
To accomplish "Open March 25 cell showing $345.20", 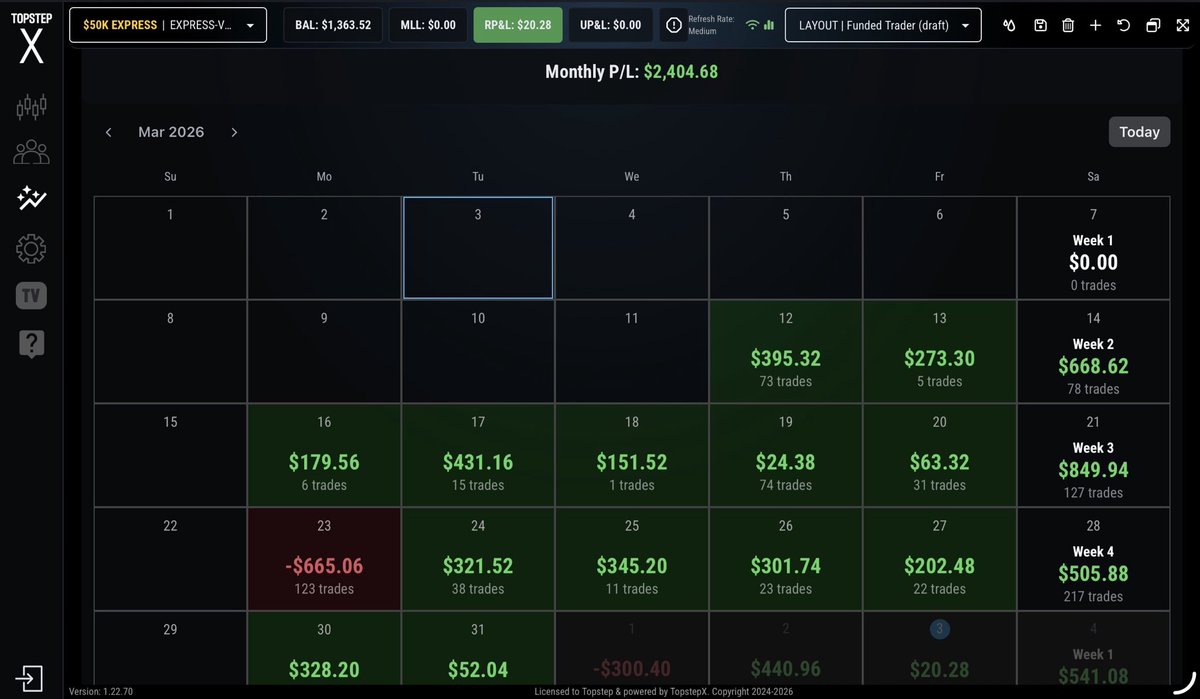I will tap(632, 560).
